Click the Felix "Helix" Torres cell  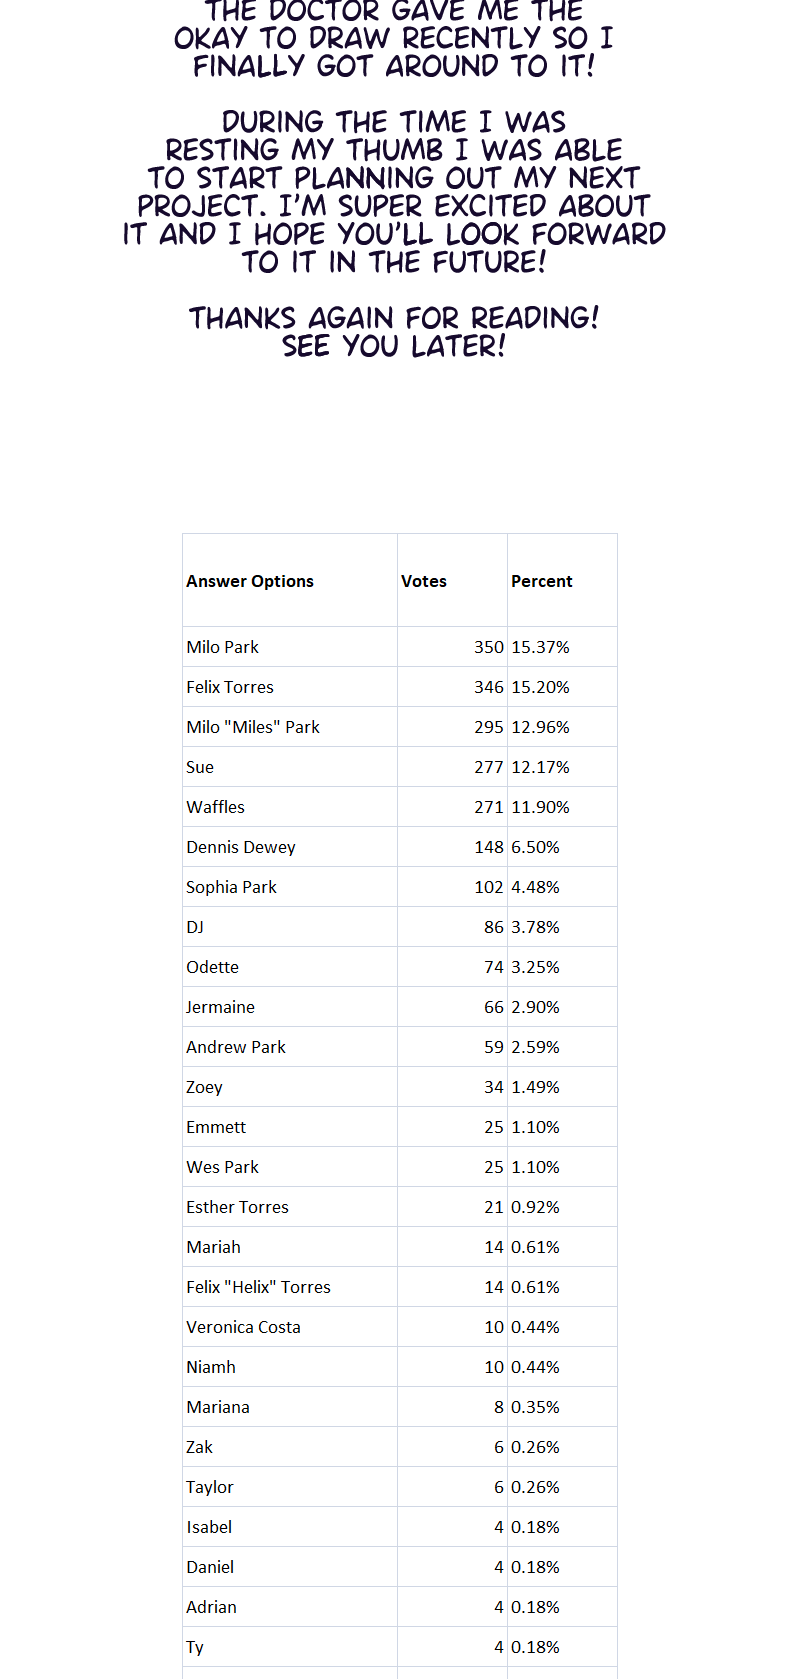(259, 1287)
